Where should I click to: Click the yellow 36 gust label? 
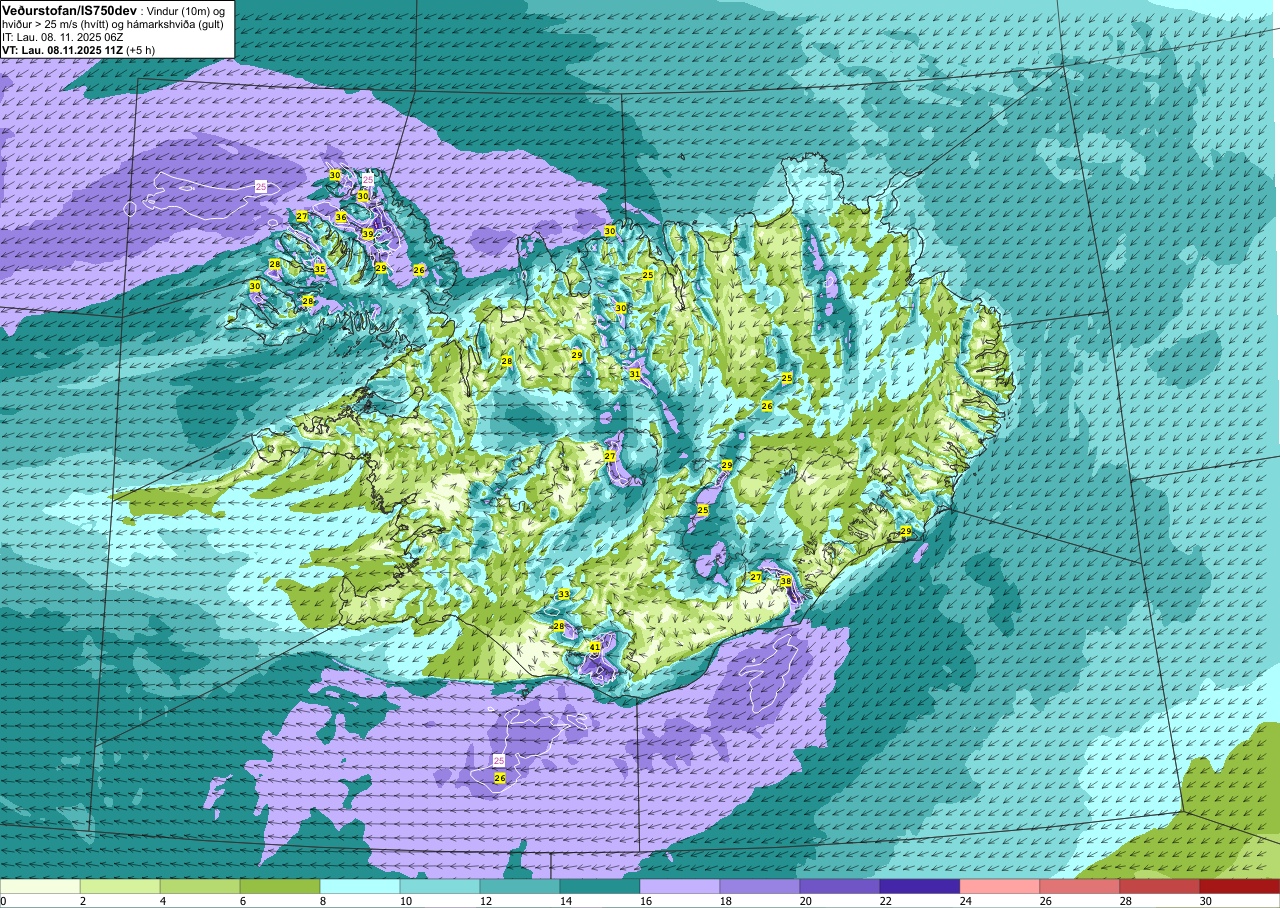point(341,217)
